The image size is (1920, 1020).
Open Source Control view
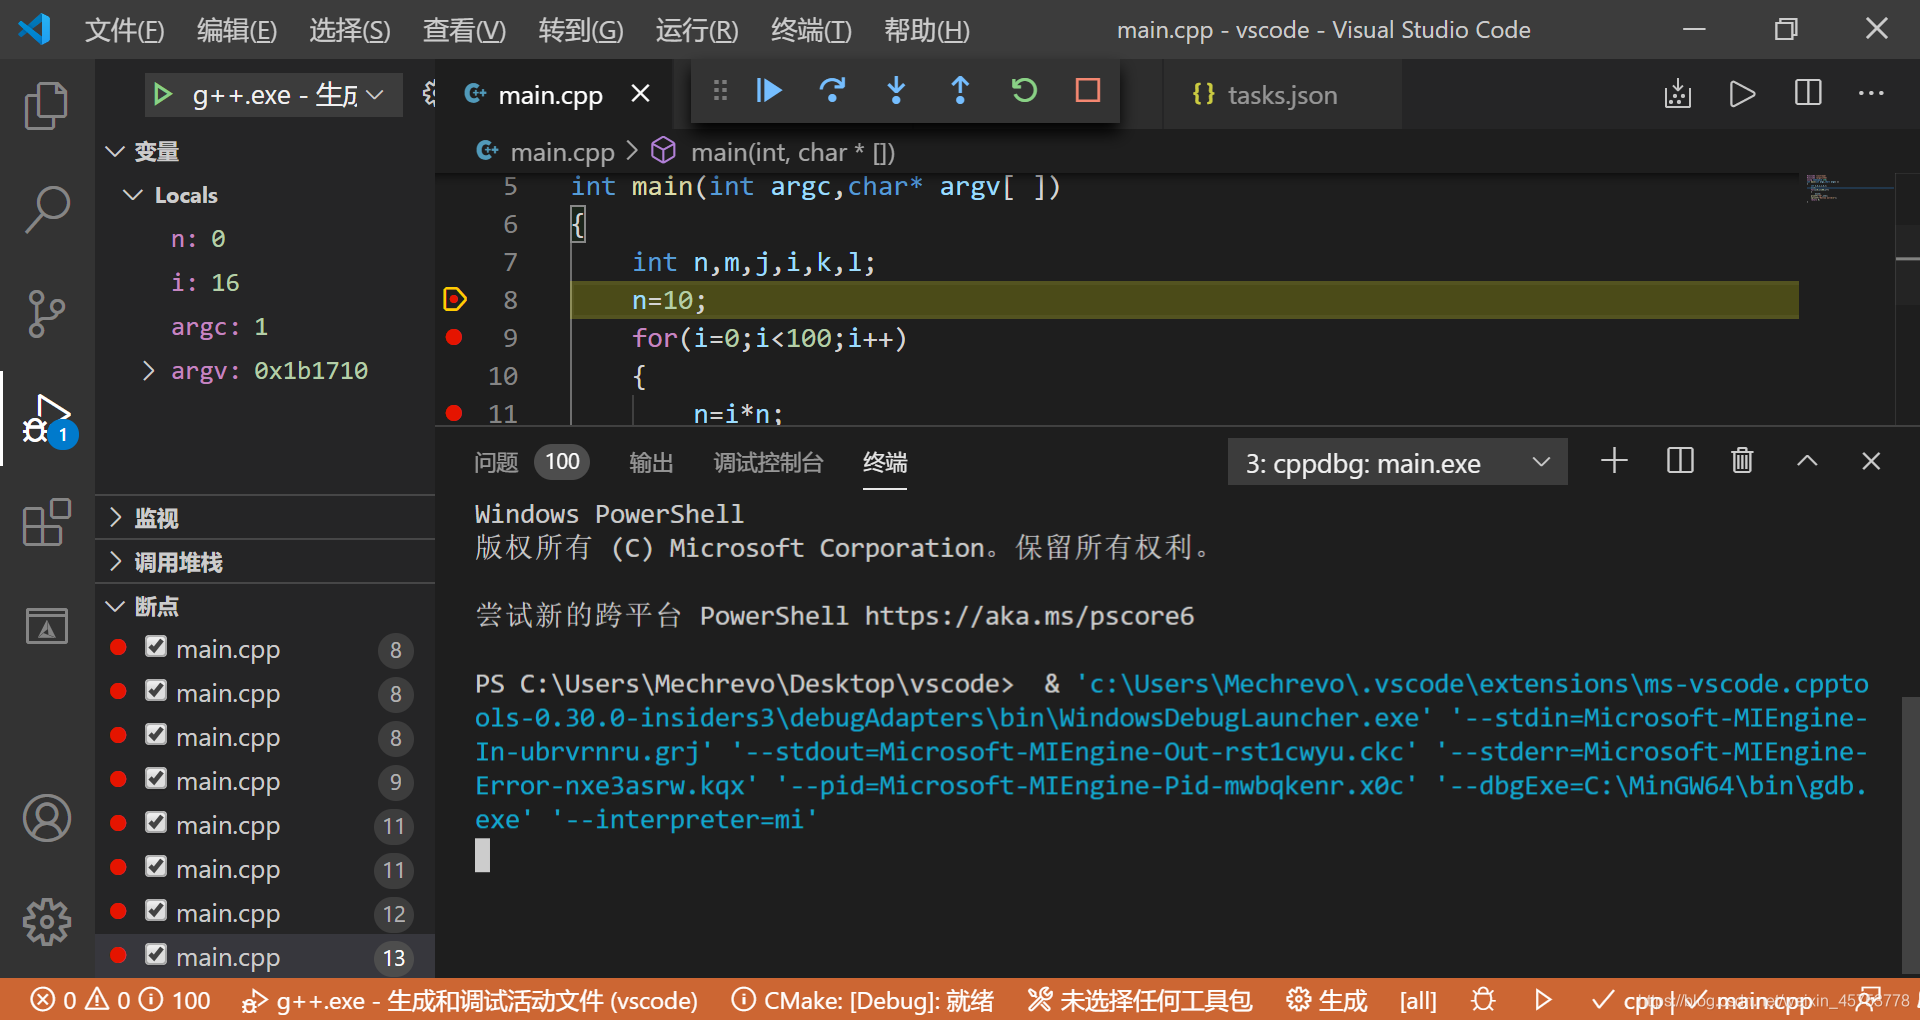click(46, 313)
